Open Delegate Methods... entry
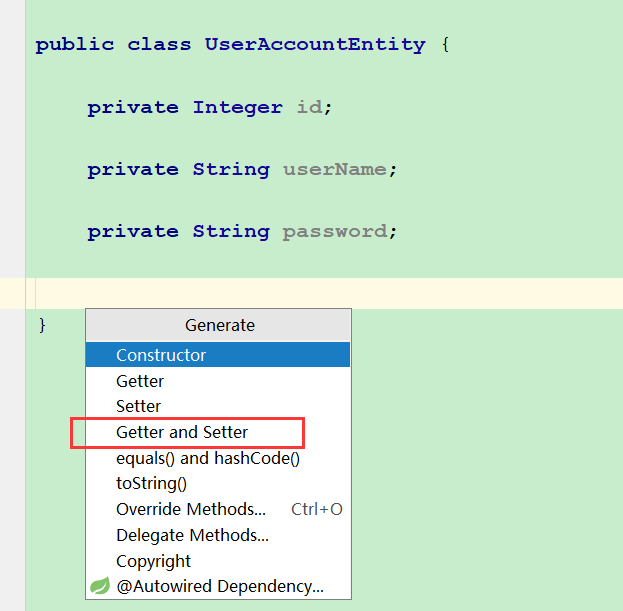Viewport: 623px width, 611px height. (x=218, y=535)
